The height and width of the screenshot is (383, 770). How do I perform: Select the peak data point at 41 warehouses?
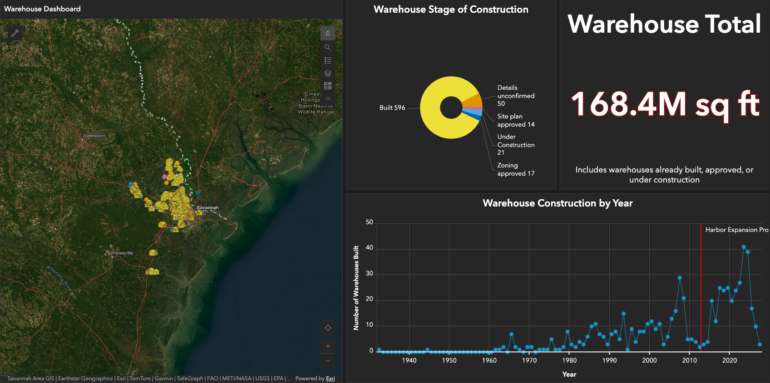coord(743,247)
